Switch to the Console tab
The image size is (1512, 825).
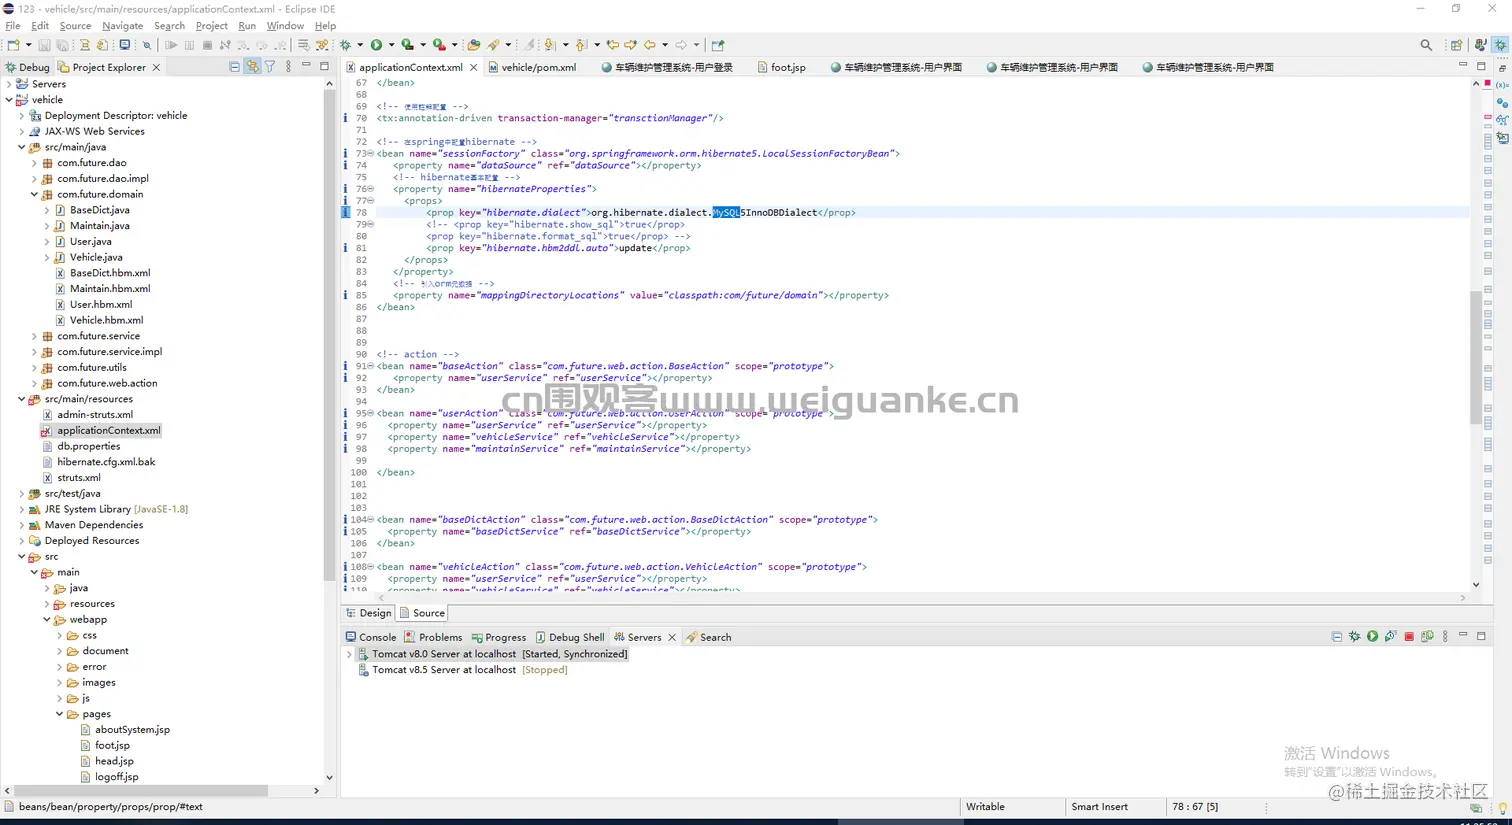coord(370,637)
